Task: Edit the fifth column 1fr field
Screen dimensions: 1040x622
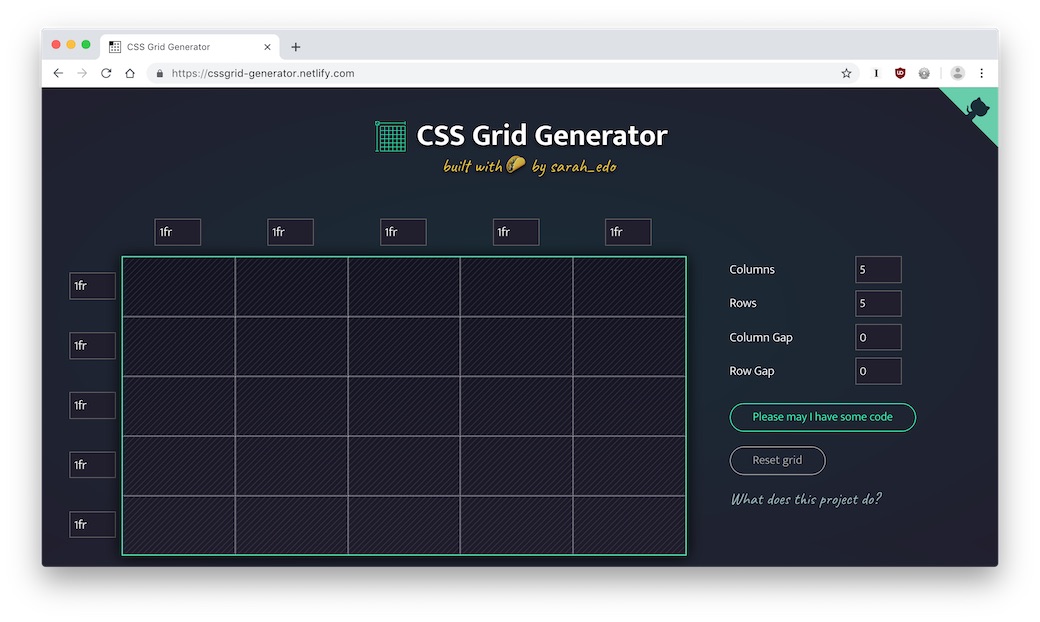Action: click(x=628, y=232)
